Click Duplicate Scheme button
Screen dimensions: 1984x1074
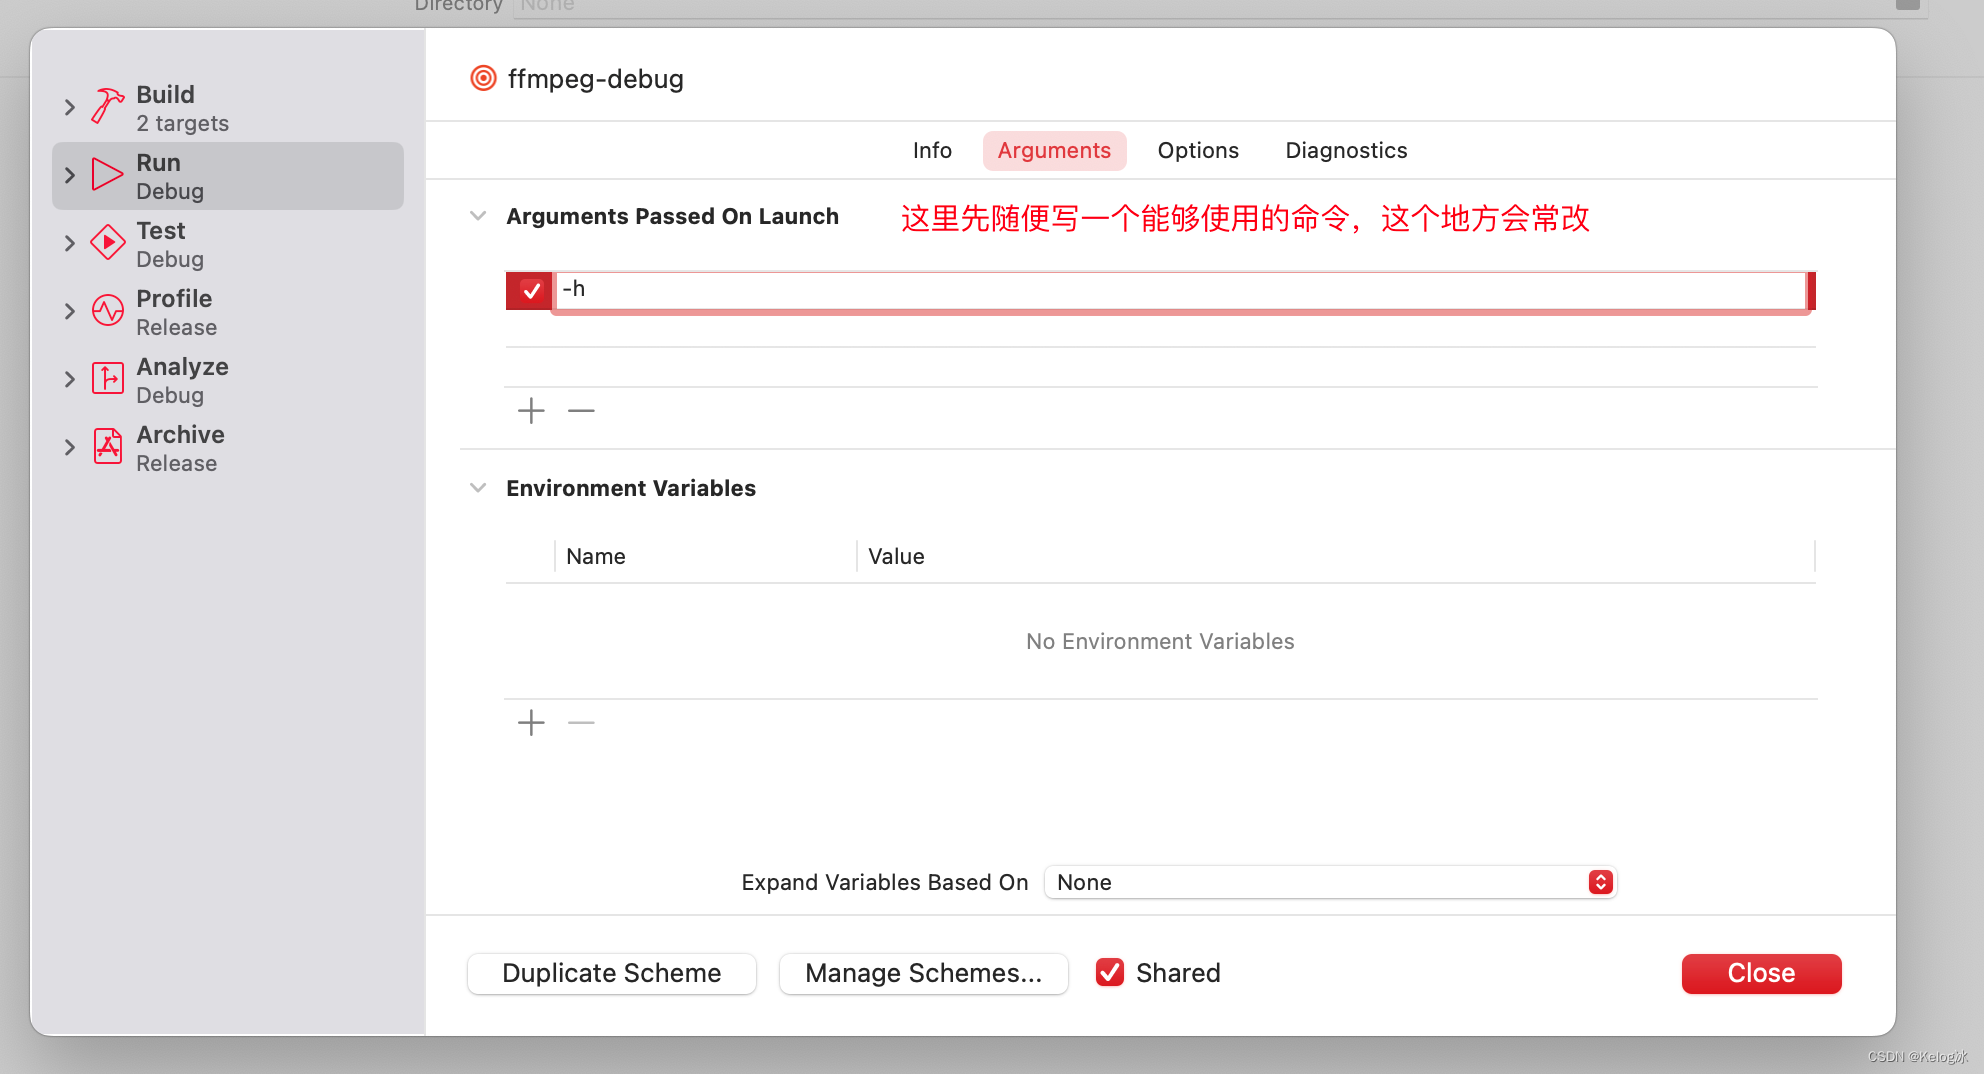pyautogui.click(x=612, y=973)
